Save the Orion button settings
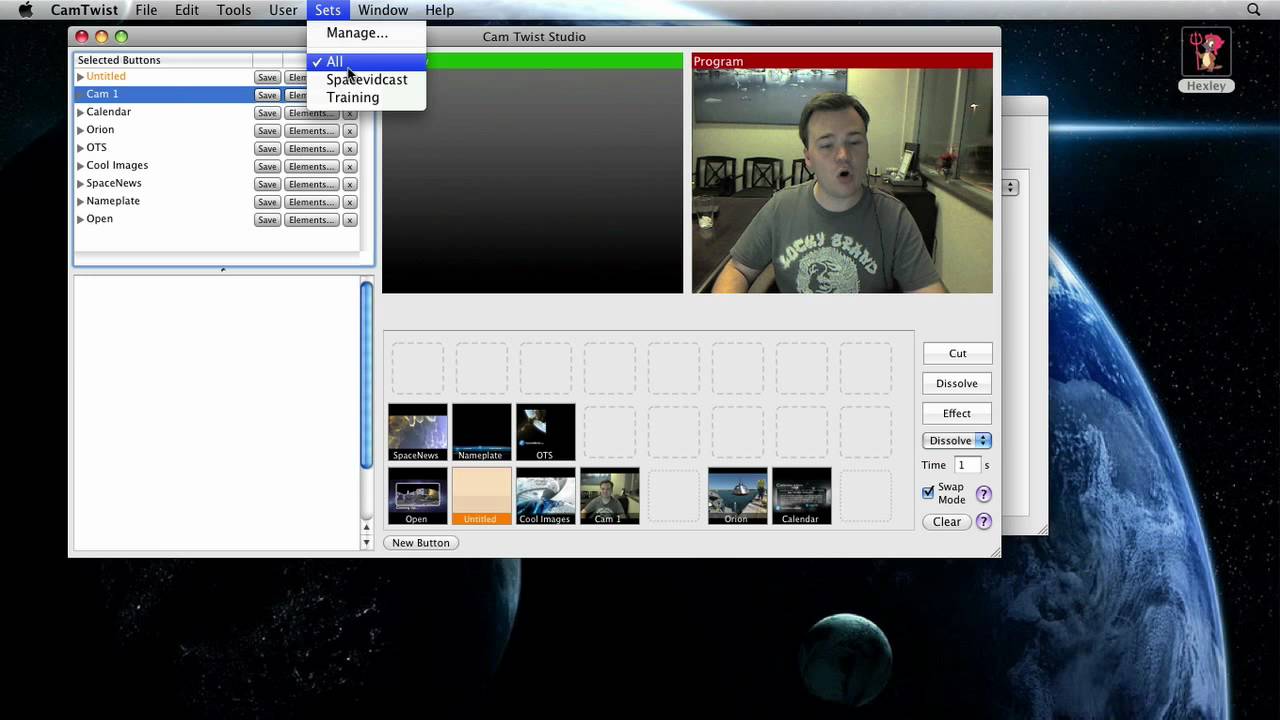 tap(267, 131)
